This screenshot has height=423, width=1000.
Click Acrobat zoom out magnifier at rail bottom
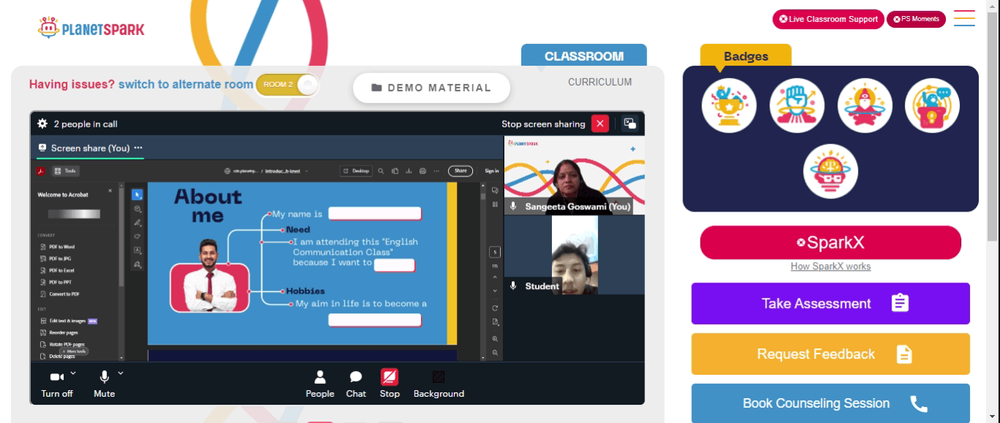pos(495,353)
